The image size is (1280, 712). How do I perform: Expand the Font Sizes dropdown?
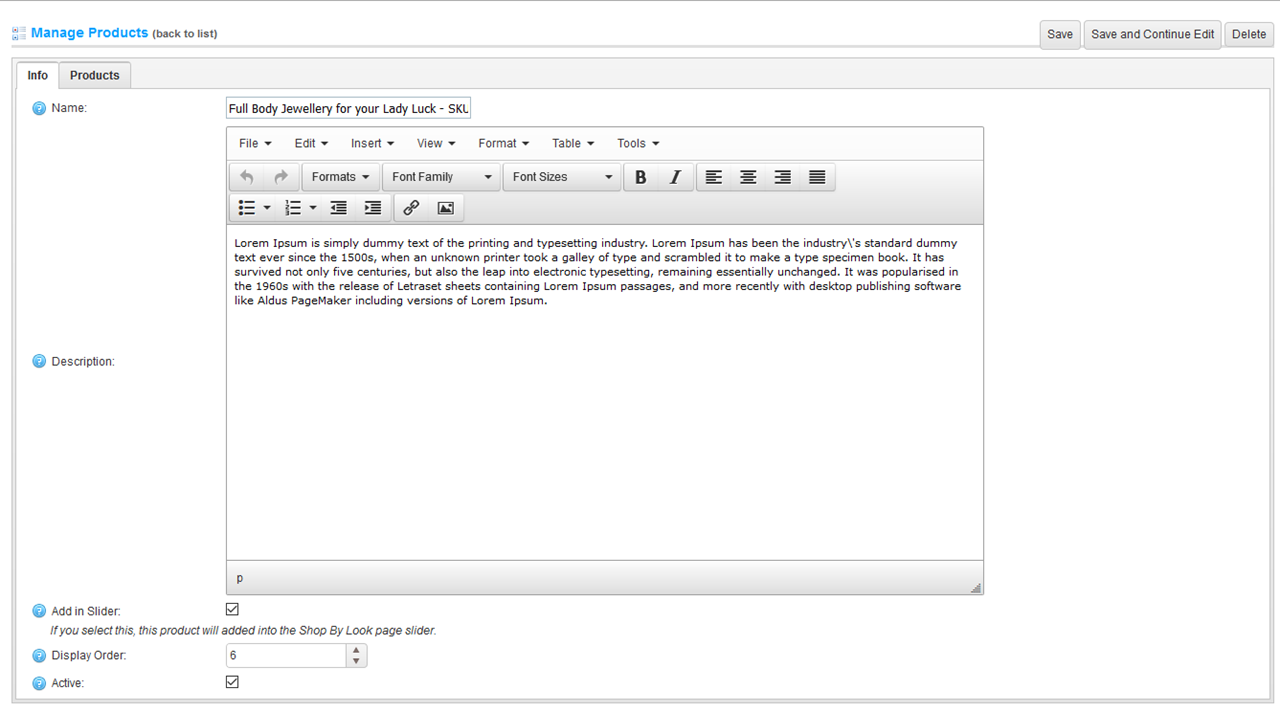tap(562, 177)
